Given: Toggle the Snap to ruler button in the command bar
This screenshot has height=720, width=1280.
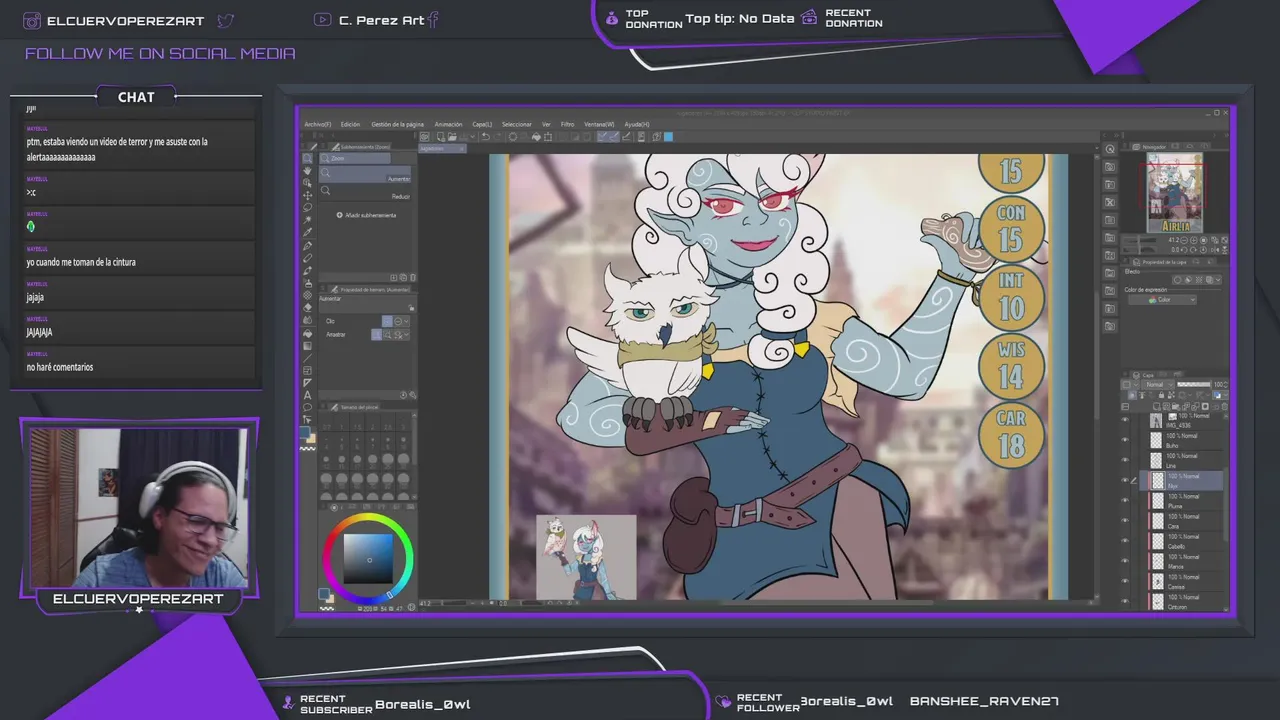Looking at the screenshot, I should click(602, 137).
